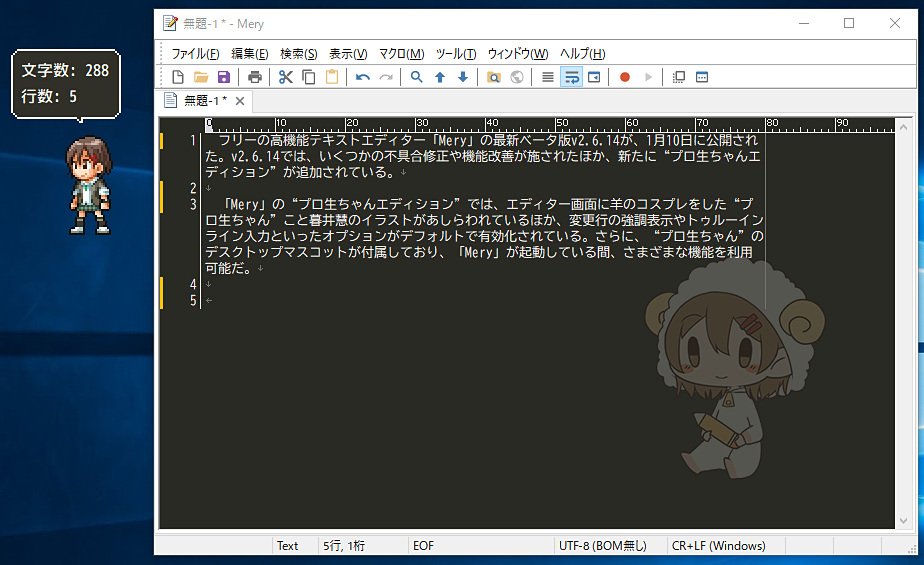Open a file using folder icon
Image resolution: width=924 pixels, height=565 pixels.
point(201,77)
